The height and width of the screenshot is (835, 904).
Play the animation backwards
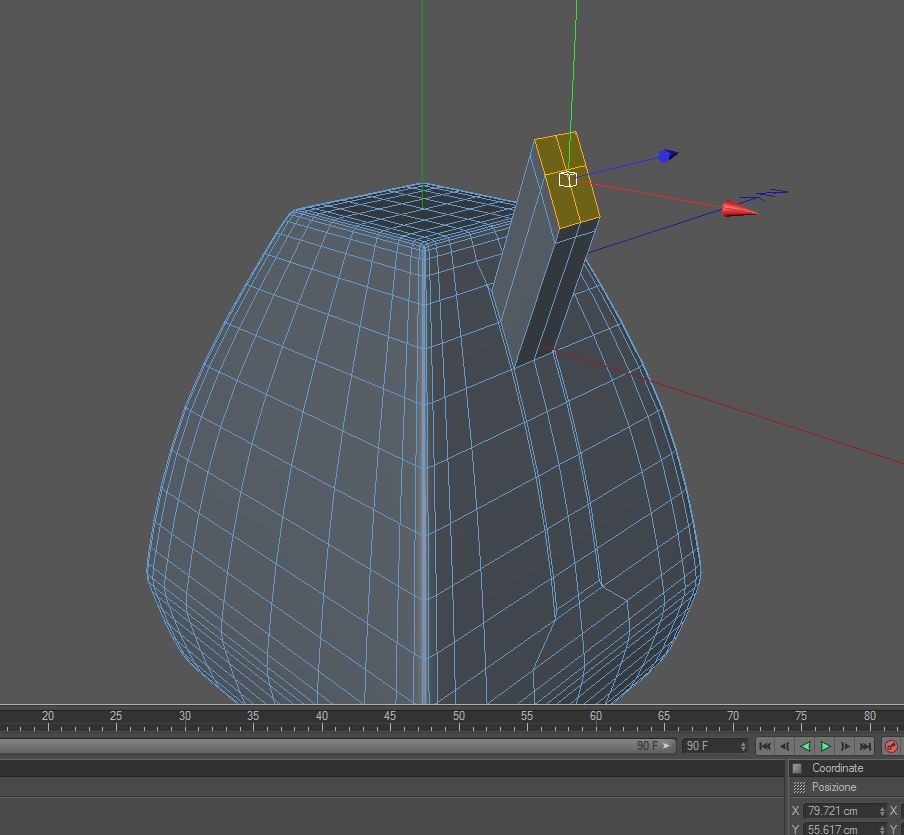pos(805,746)
